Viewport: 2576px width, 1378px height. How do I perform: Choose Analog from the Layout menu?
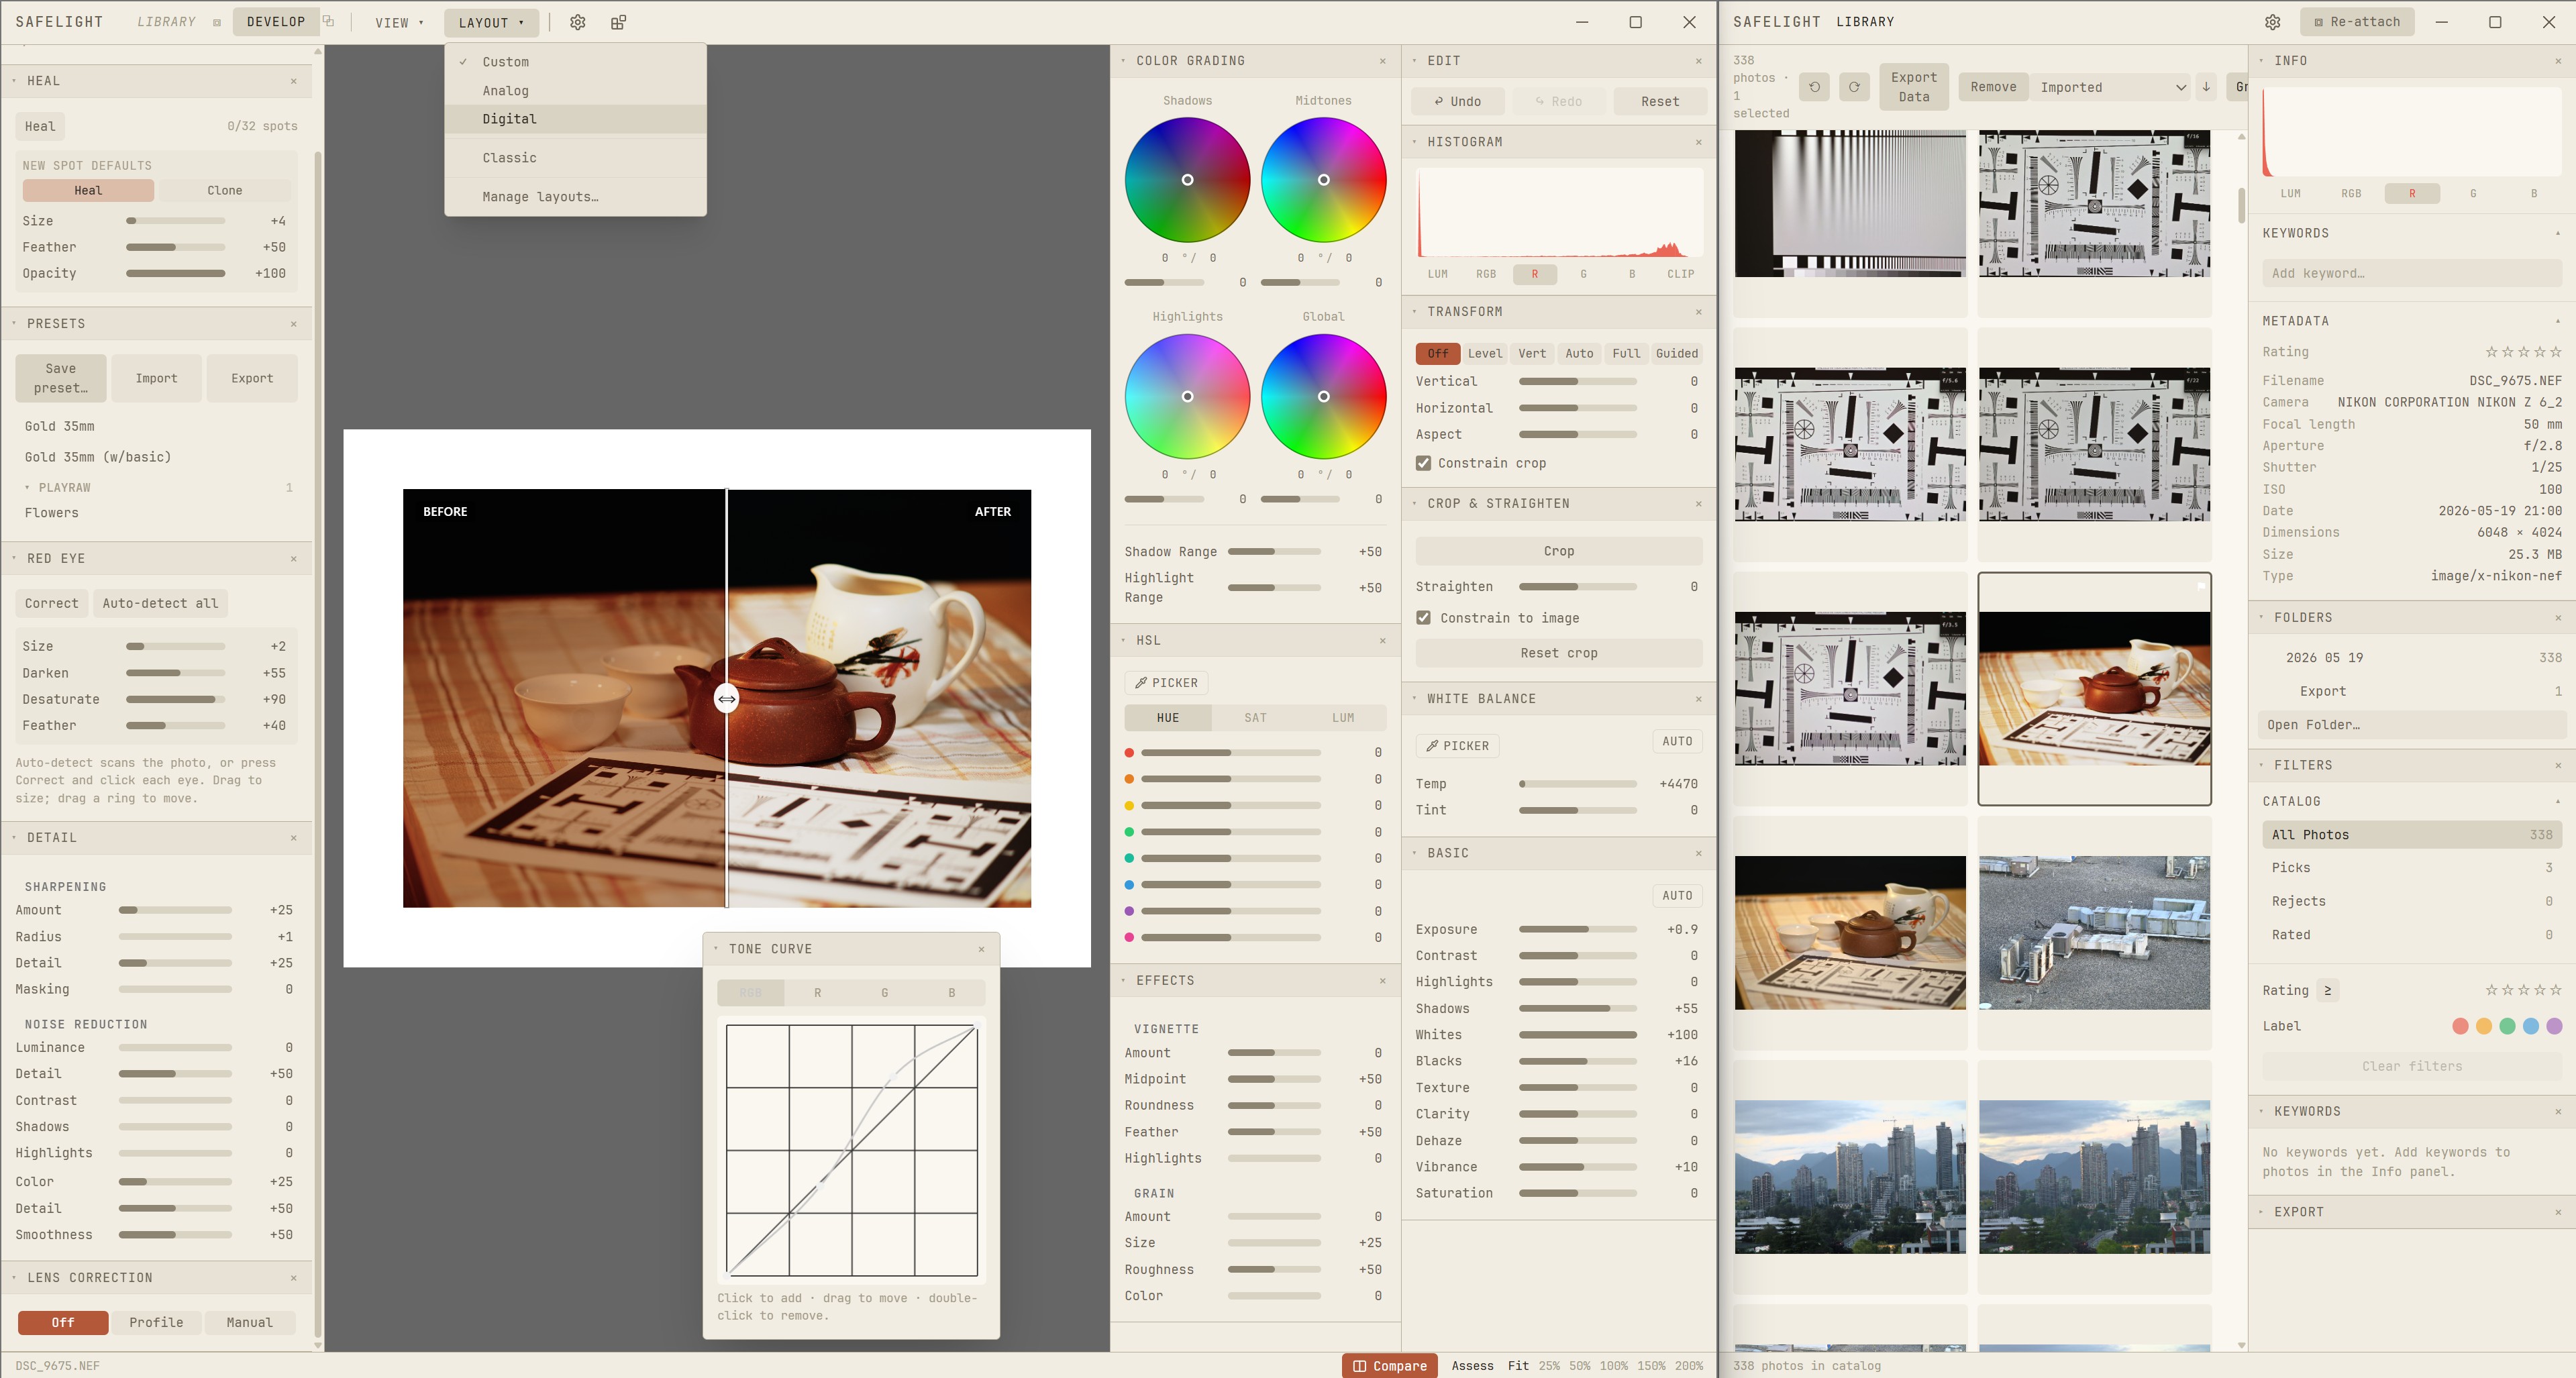[x=575, y=90]
